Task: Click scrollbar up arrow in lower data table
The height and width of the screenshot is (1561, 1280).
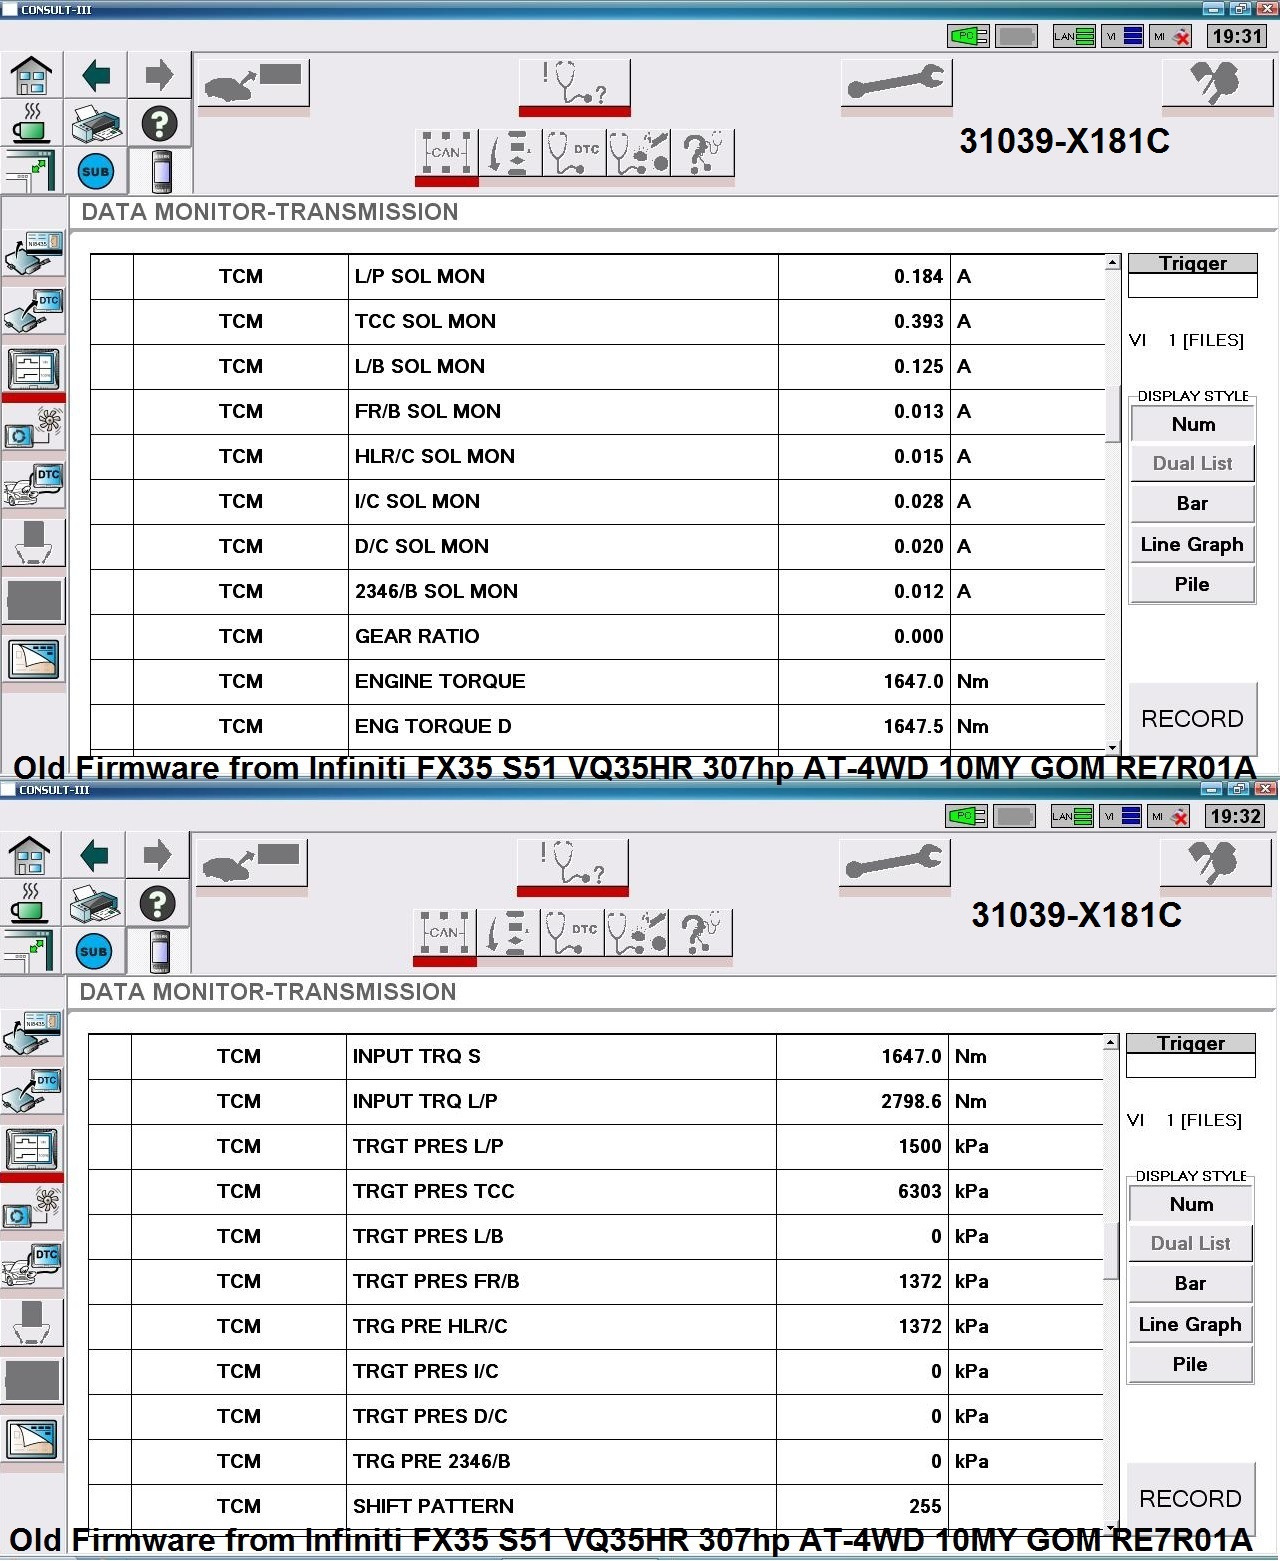Action: point(1110,1042)
